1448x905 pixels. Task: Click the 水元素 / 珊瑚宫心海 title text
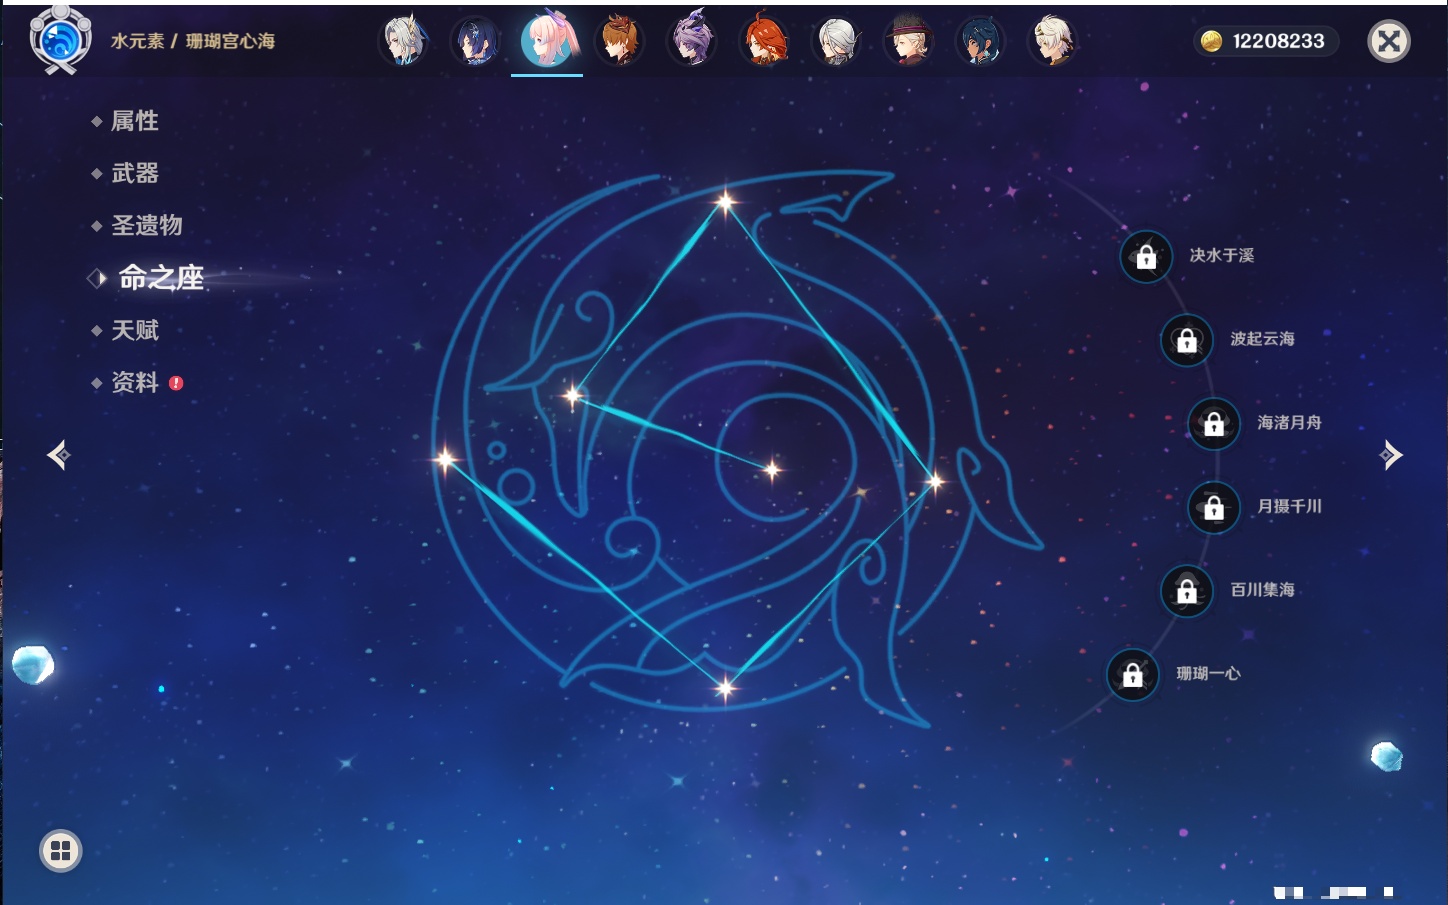[193, 41]
